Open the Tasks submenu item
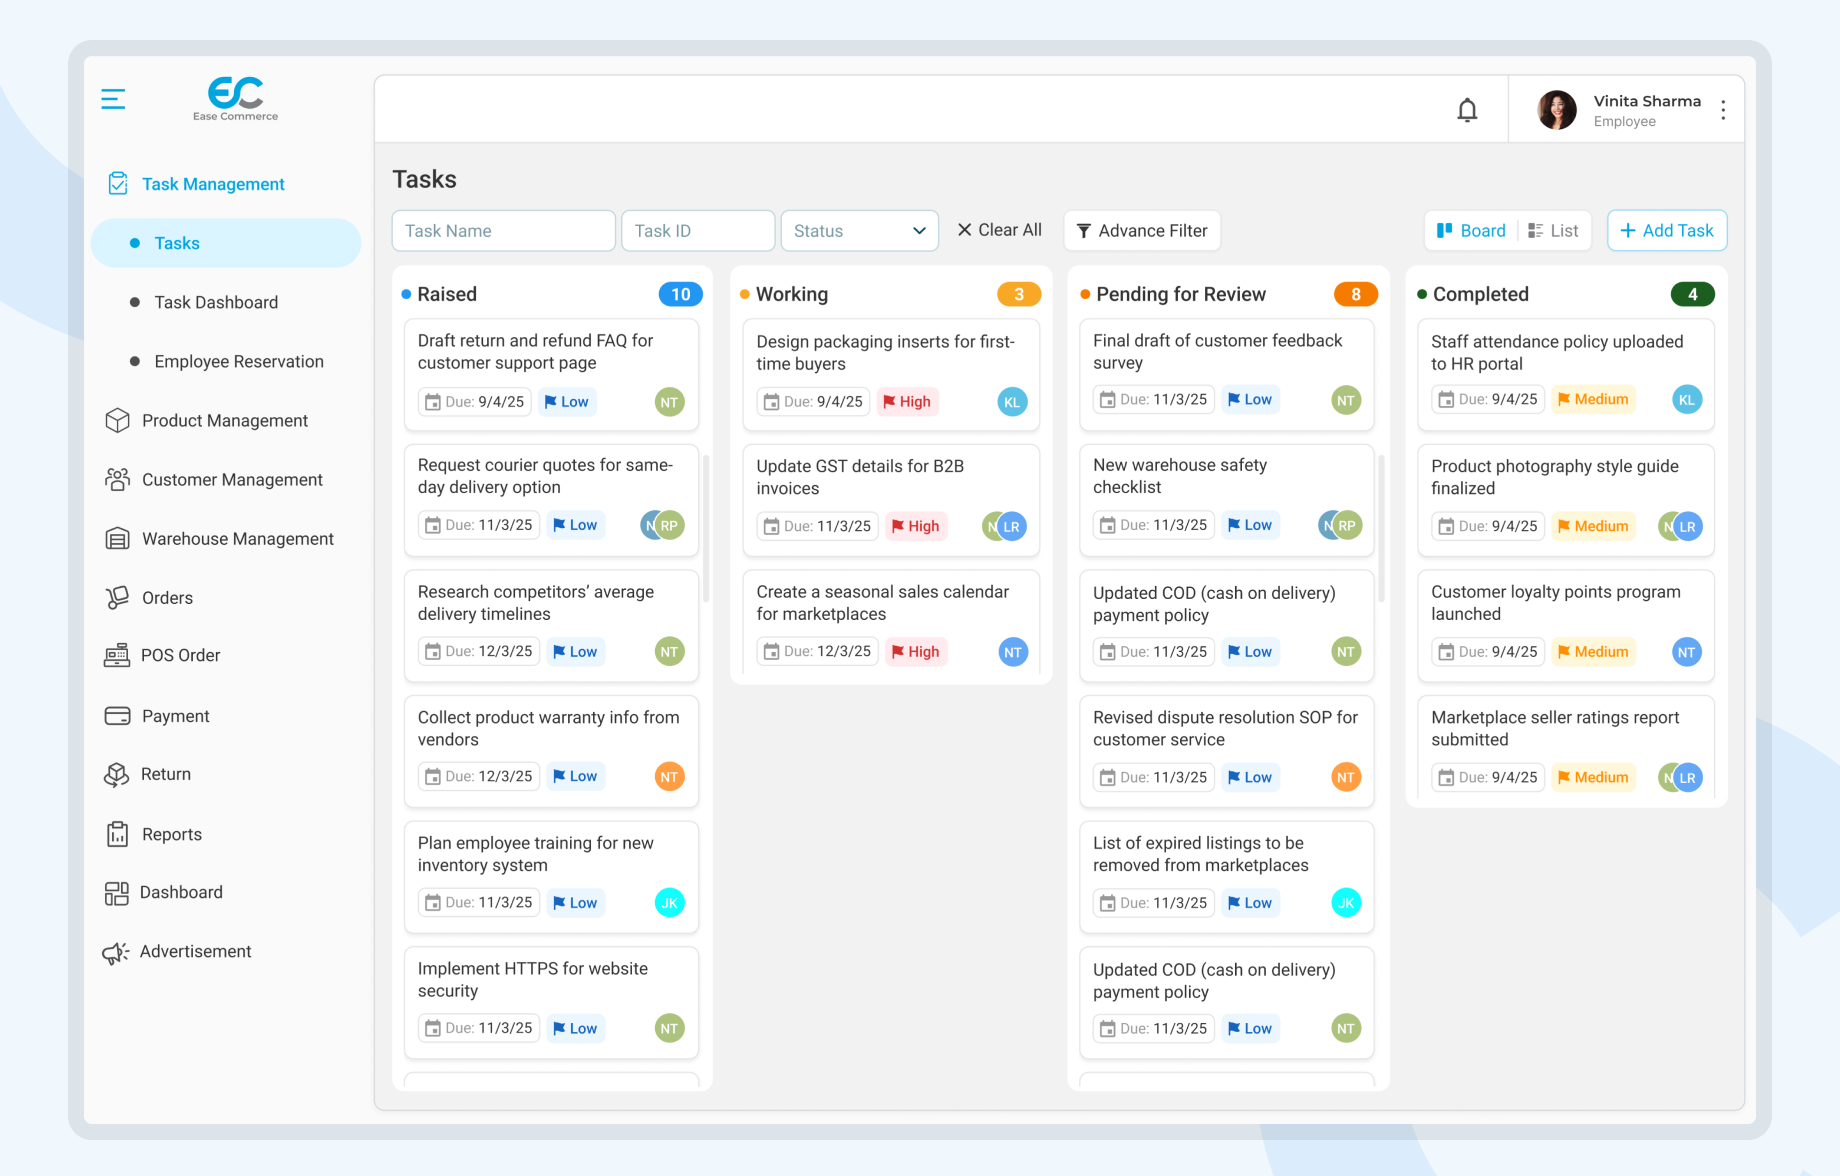1840x1176 pixels. 226,243
